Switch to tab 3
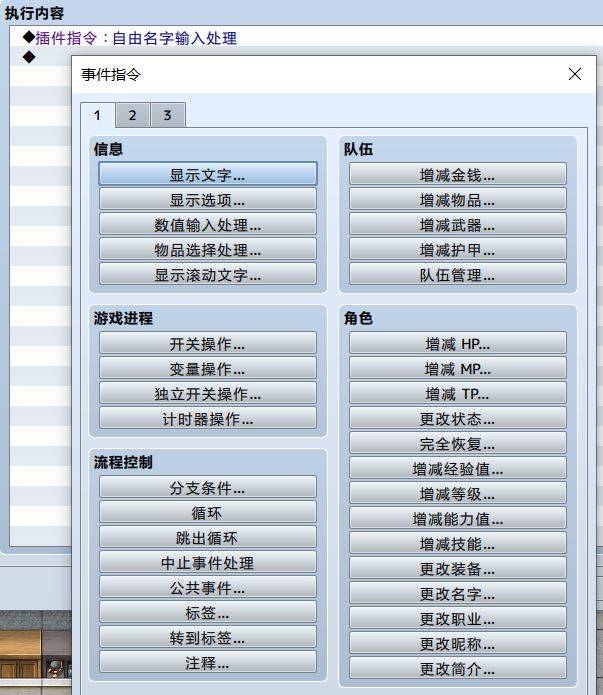Image resolution: width=603 pixels, height=695 pixels. 167,115
